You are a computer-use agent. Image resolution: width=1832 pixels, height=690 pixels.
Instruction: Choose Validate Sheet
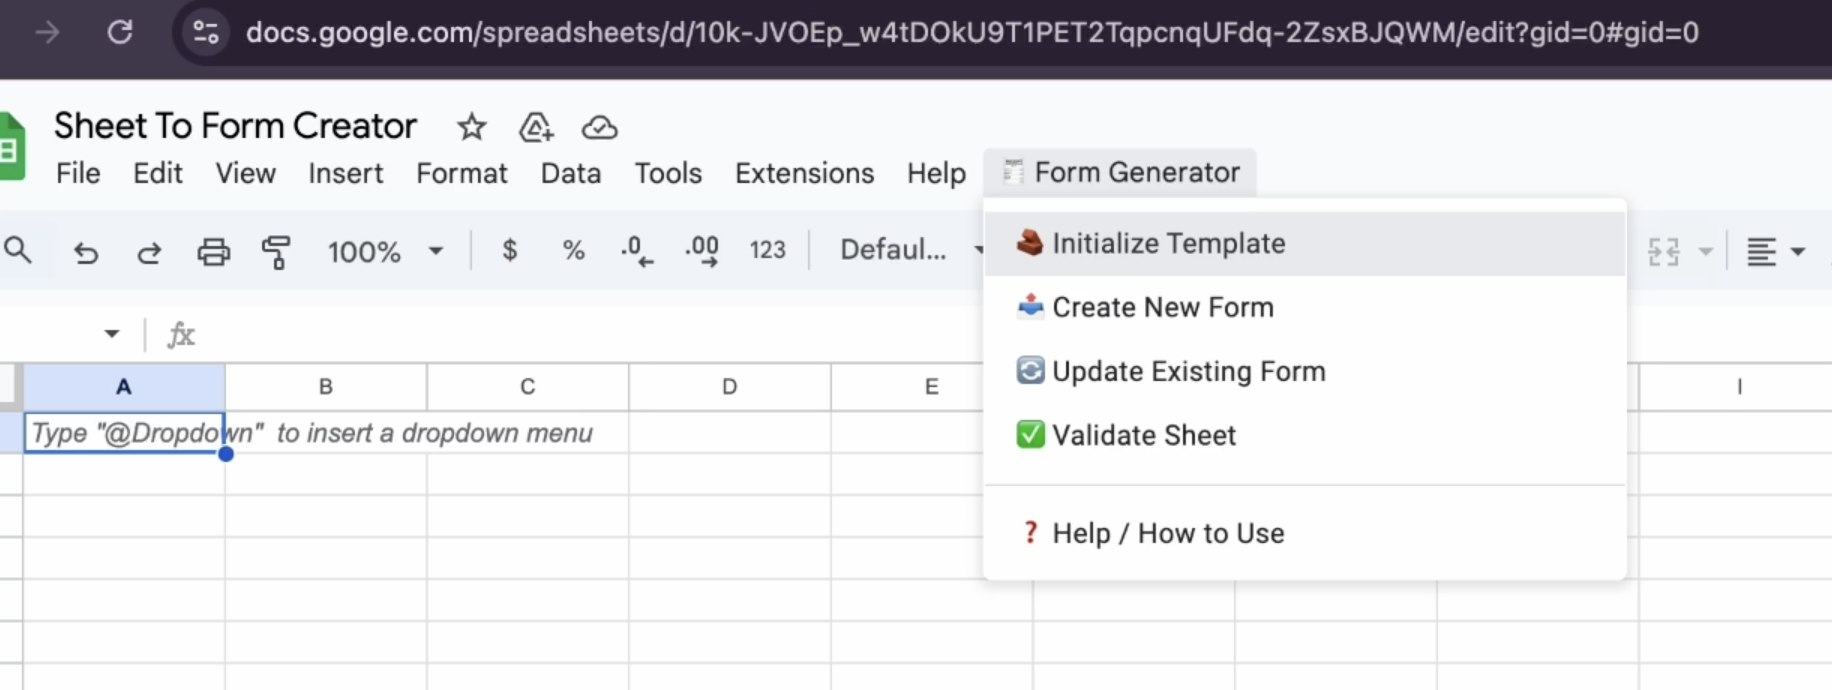tap(1305, 435)
